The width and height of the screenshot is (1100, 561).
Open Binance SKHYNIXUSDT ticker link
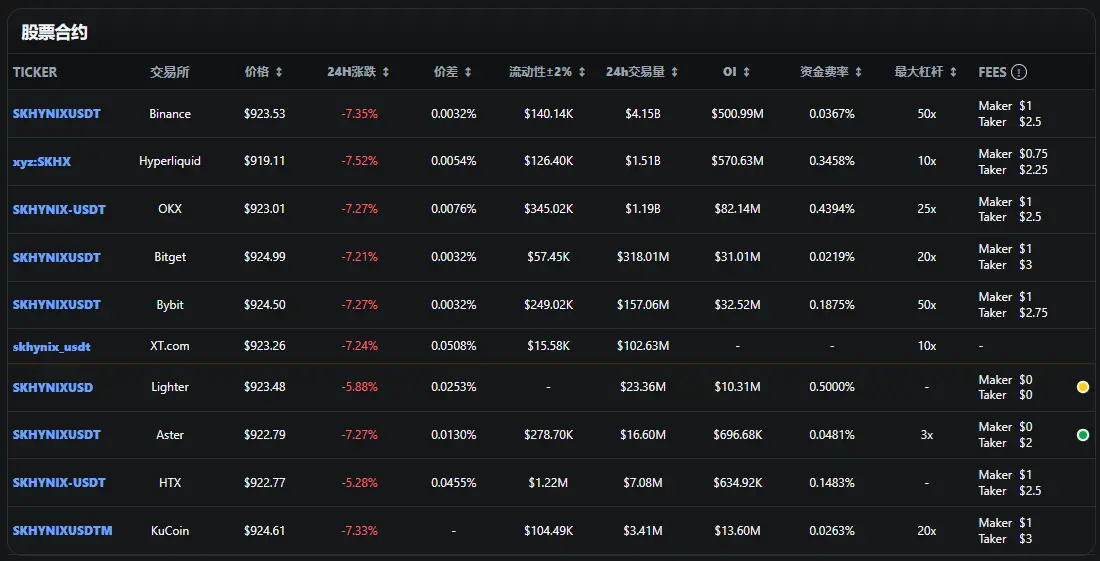pyautogui.click(x=57, y=114)
